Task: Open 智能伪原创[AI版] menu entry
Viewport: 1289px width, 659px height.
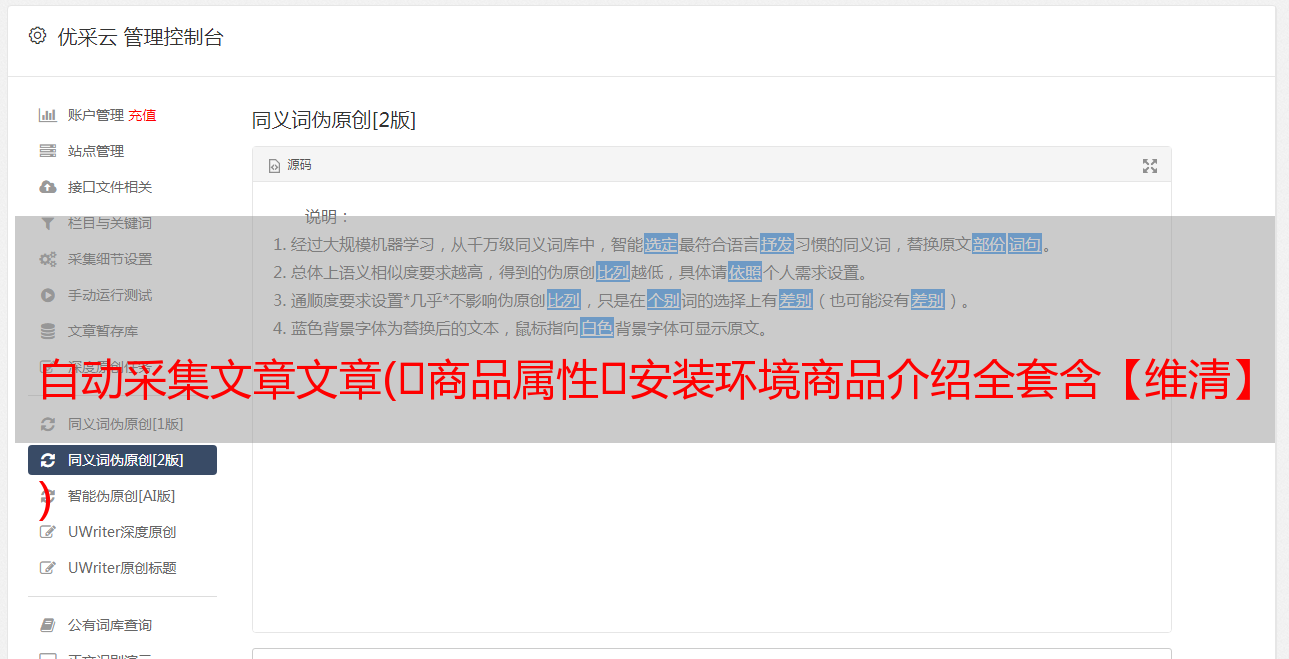Action: tap(122, 496)
